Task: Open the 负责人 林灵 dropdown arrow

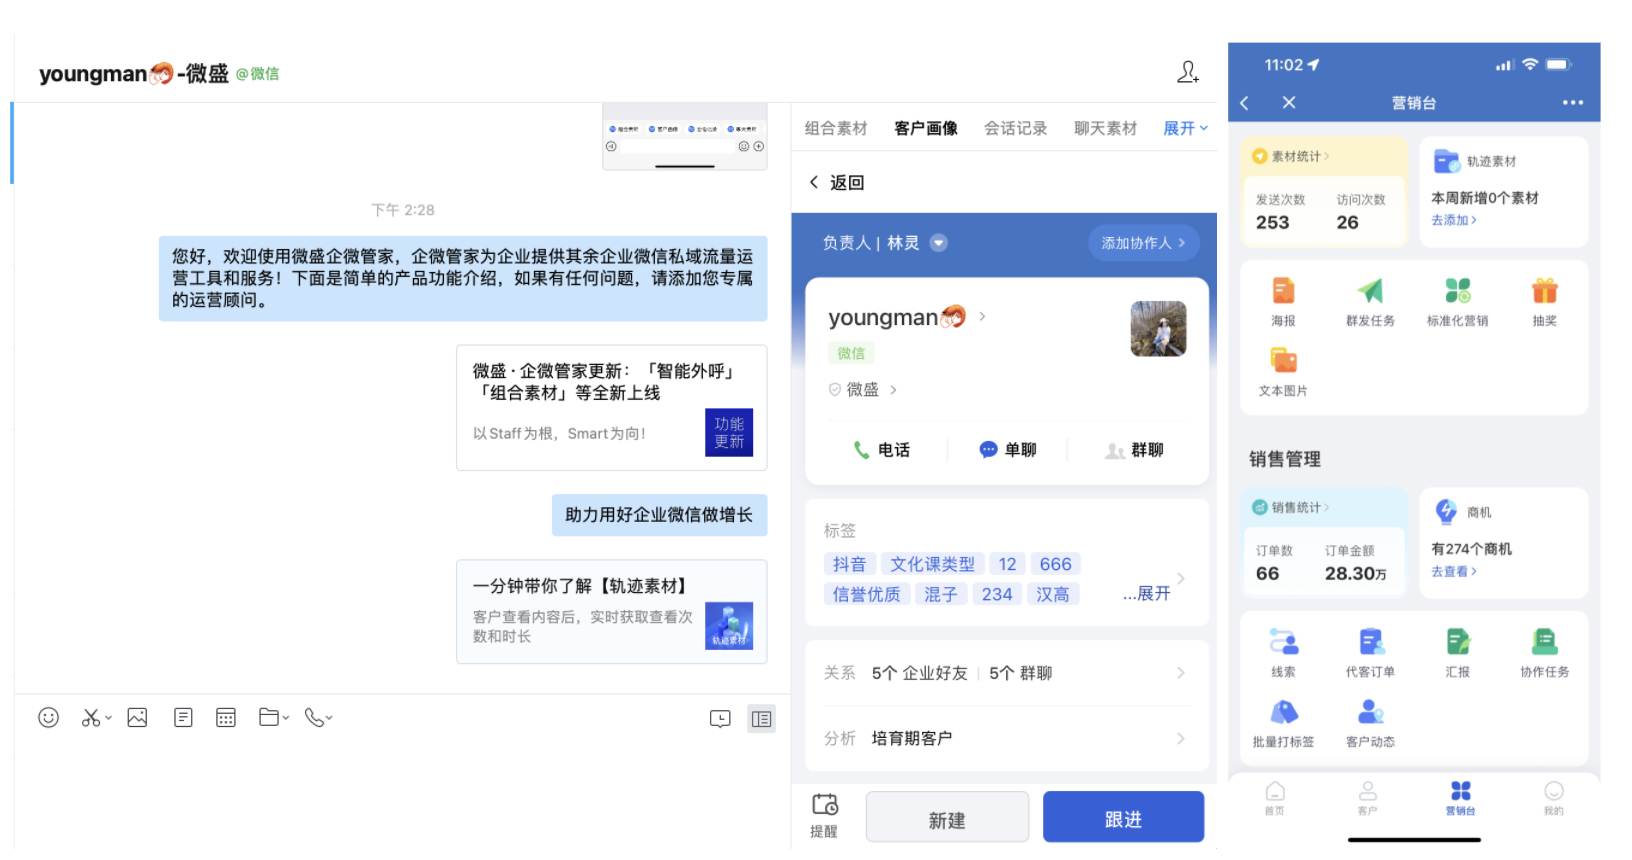Action: [938, 243]
